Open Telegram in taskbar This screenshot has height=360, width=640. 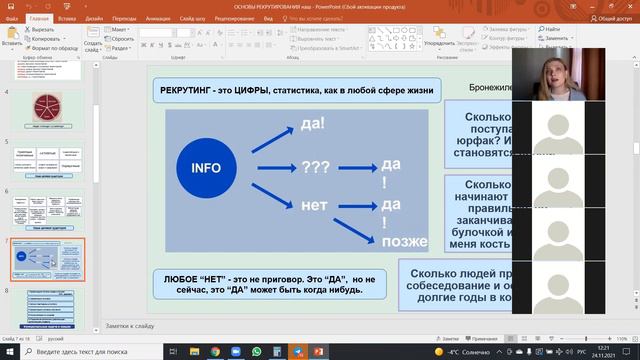pyautogui.click(x=298, y=351)
